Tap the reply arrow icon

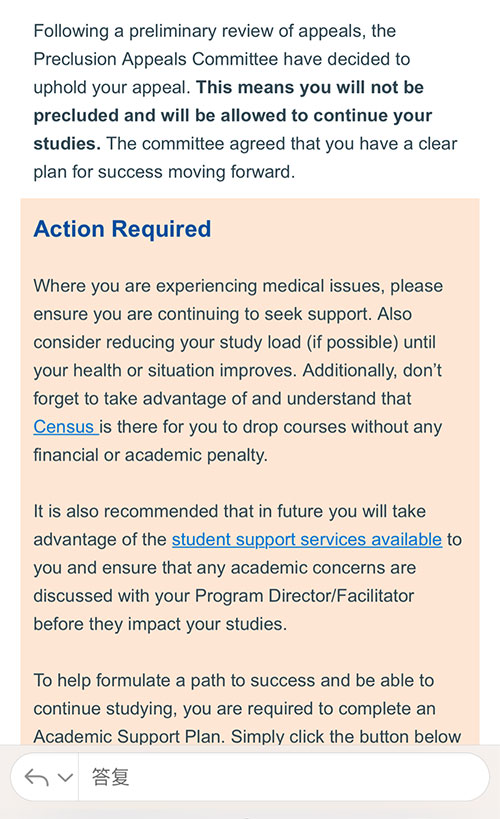[37, 777]
